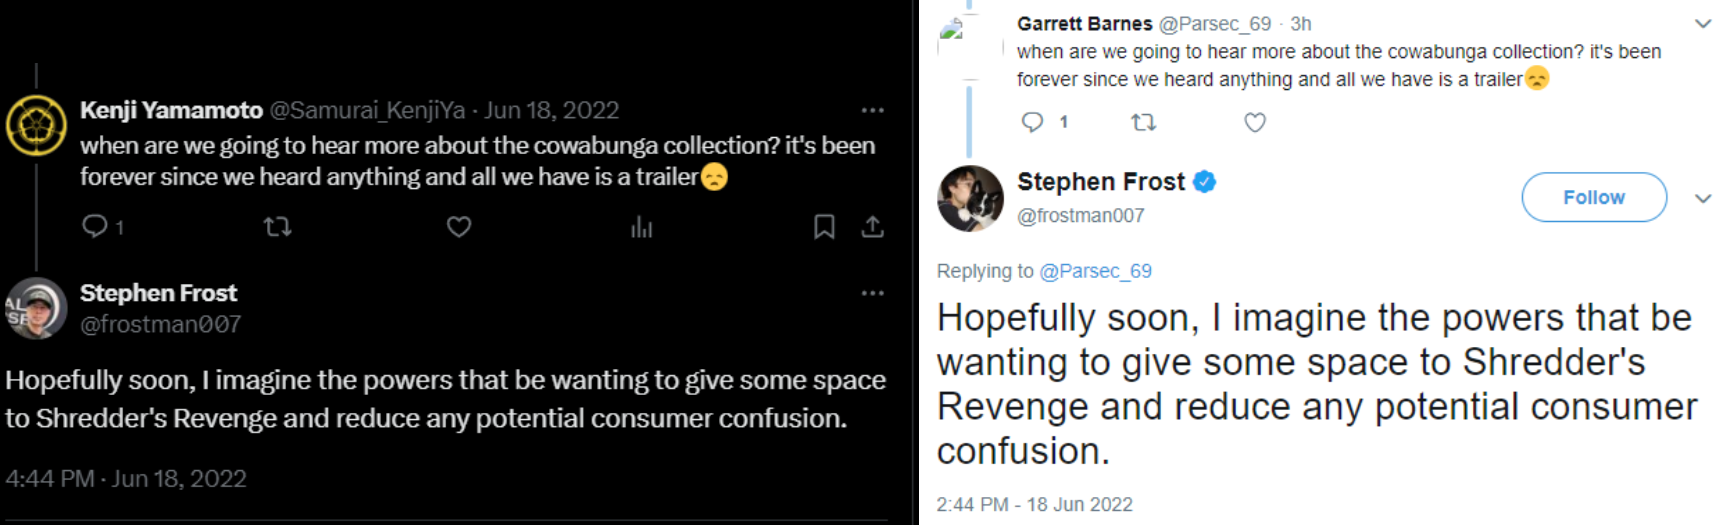Retweet Garrett Barnes' tweet
This screenshot has height=525, width=1729.
pyautogui.click(x=1143, y=122)
